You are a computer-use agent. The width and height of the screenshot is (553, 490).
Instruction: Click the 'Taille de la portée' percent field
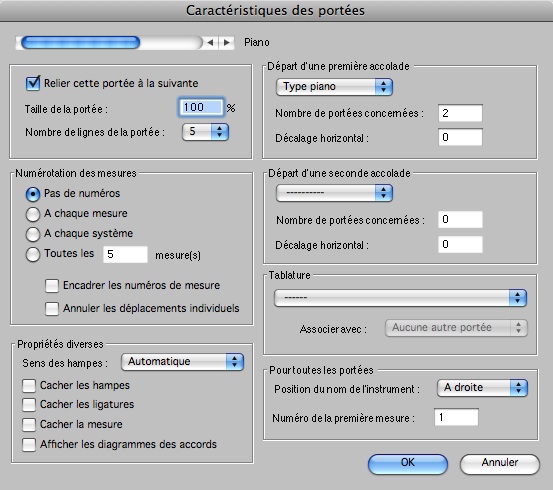(x=201, y=107)
